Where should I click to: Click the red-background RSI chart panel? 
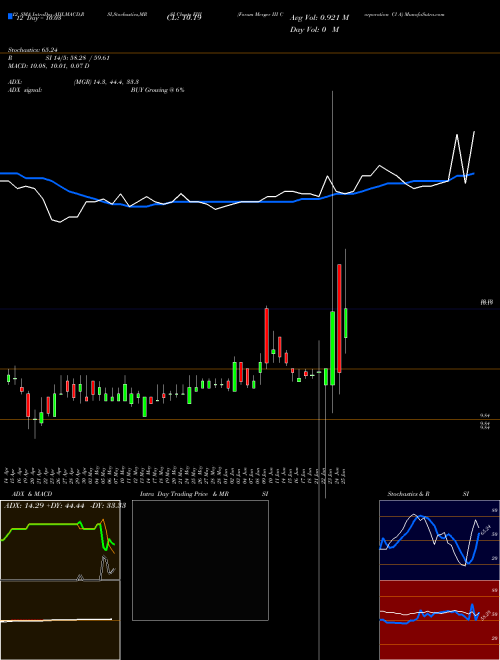point(439,620)
